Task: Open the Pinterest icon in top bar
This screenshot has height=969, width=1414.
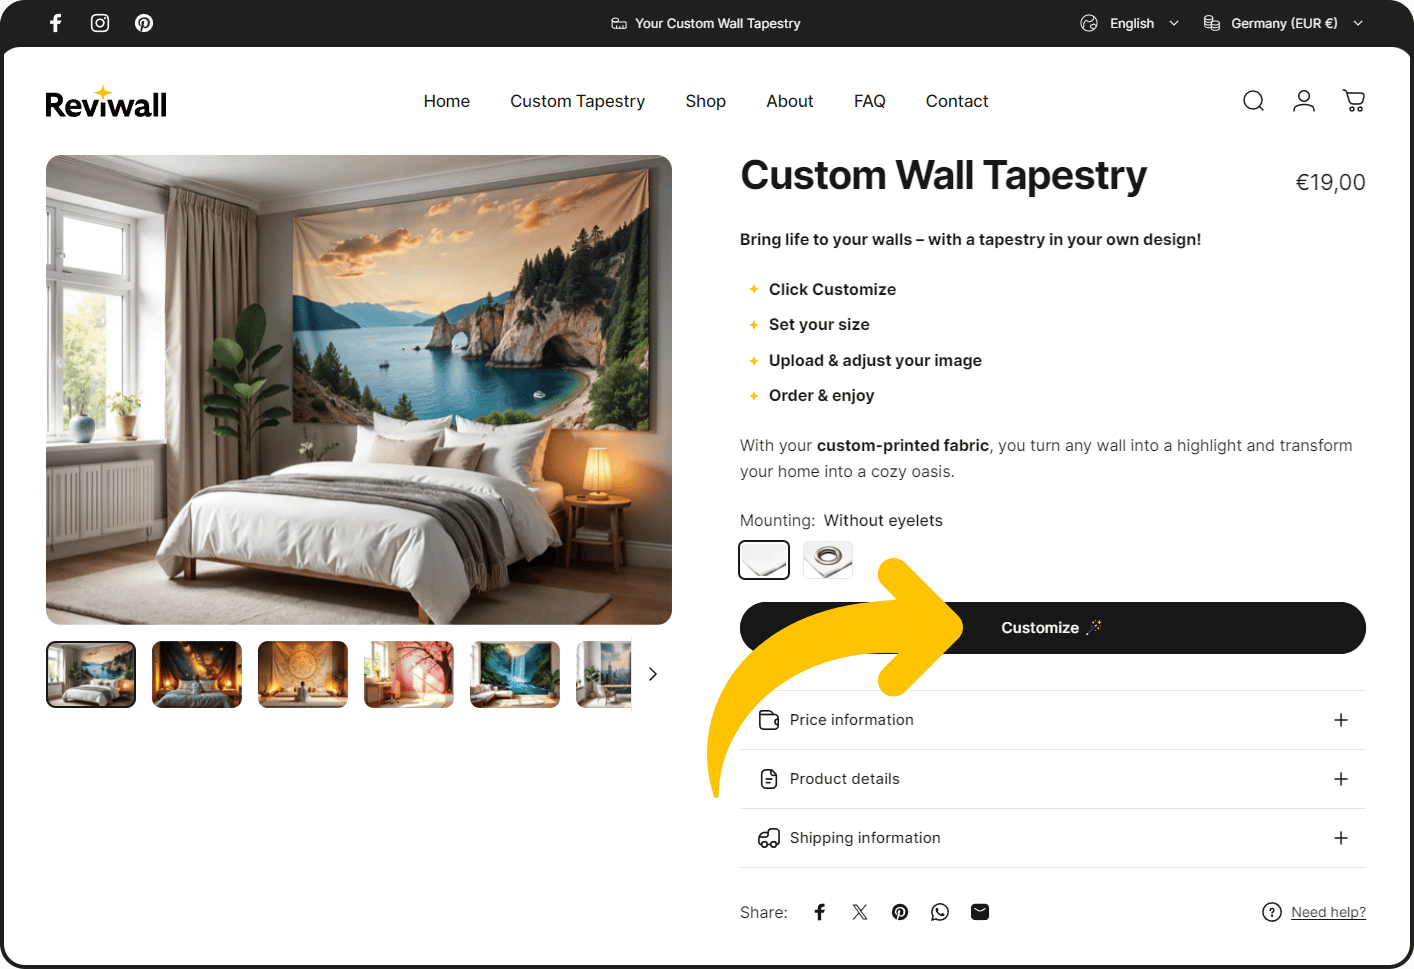Action: click(x=144, y=23)
